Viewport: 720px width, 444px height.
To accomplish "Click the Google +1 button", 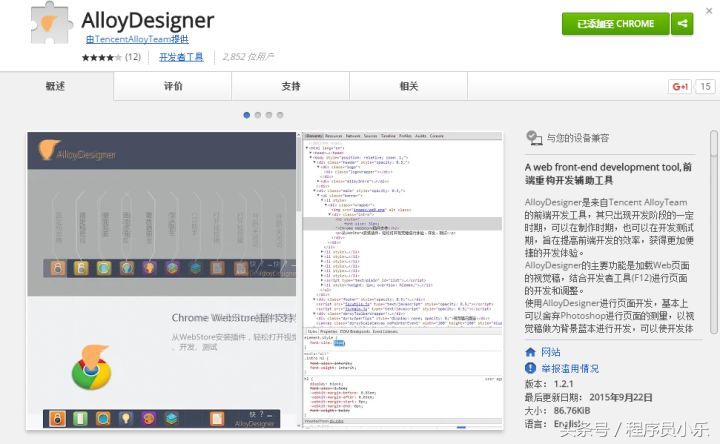I will click(680, 86).
